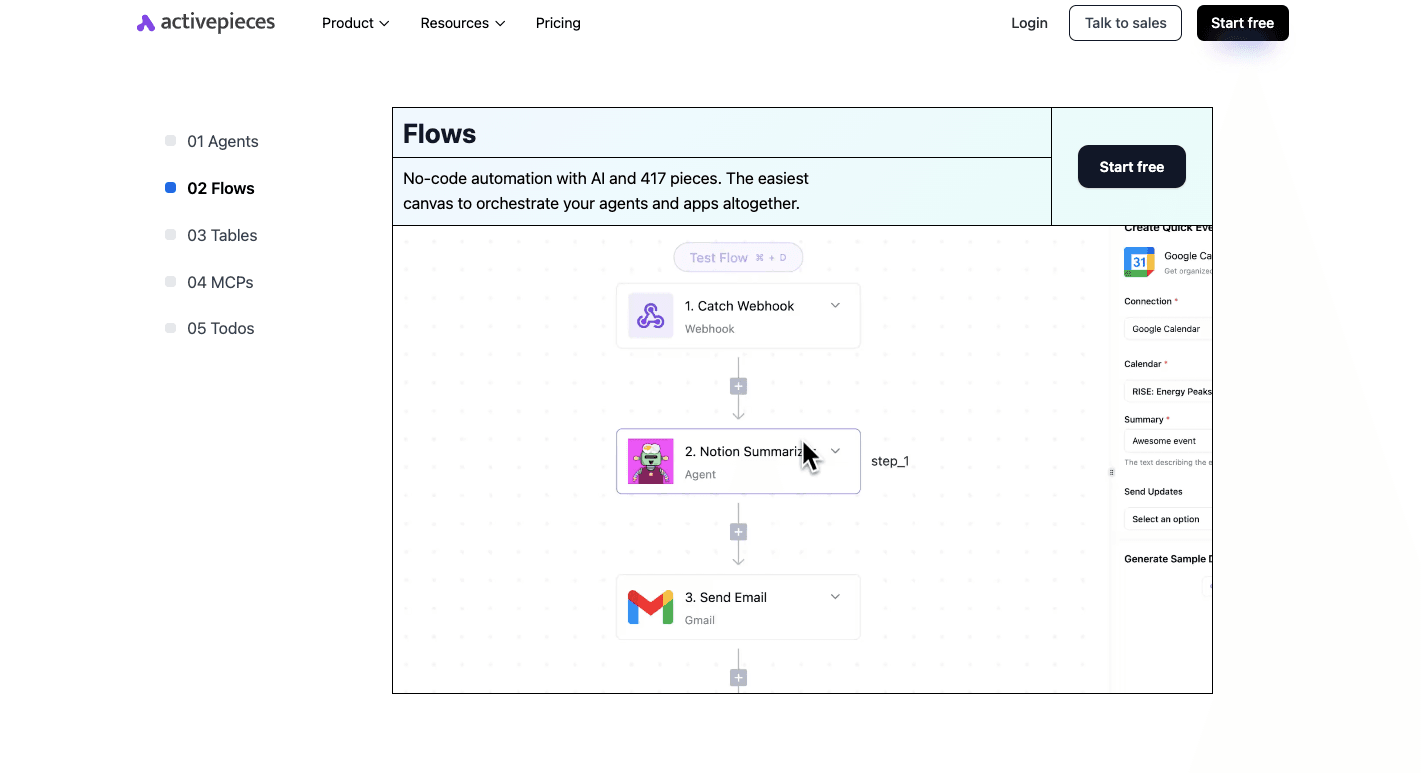Select 02 Flows in the side list
The width and height of the screenshot is (1421, 773).
210,188
